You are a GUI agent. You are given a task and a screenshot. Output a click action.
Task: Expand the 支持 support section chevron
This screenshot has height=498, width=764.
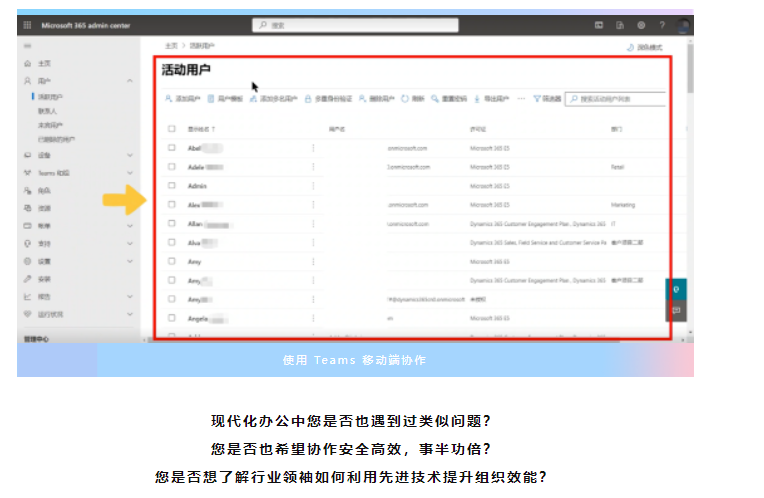130,243
